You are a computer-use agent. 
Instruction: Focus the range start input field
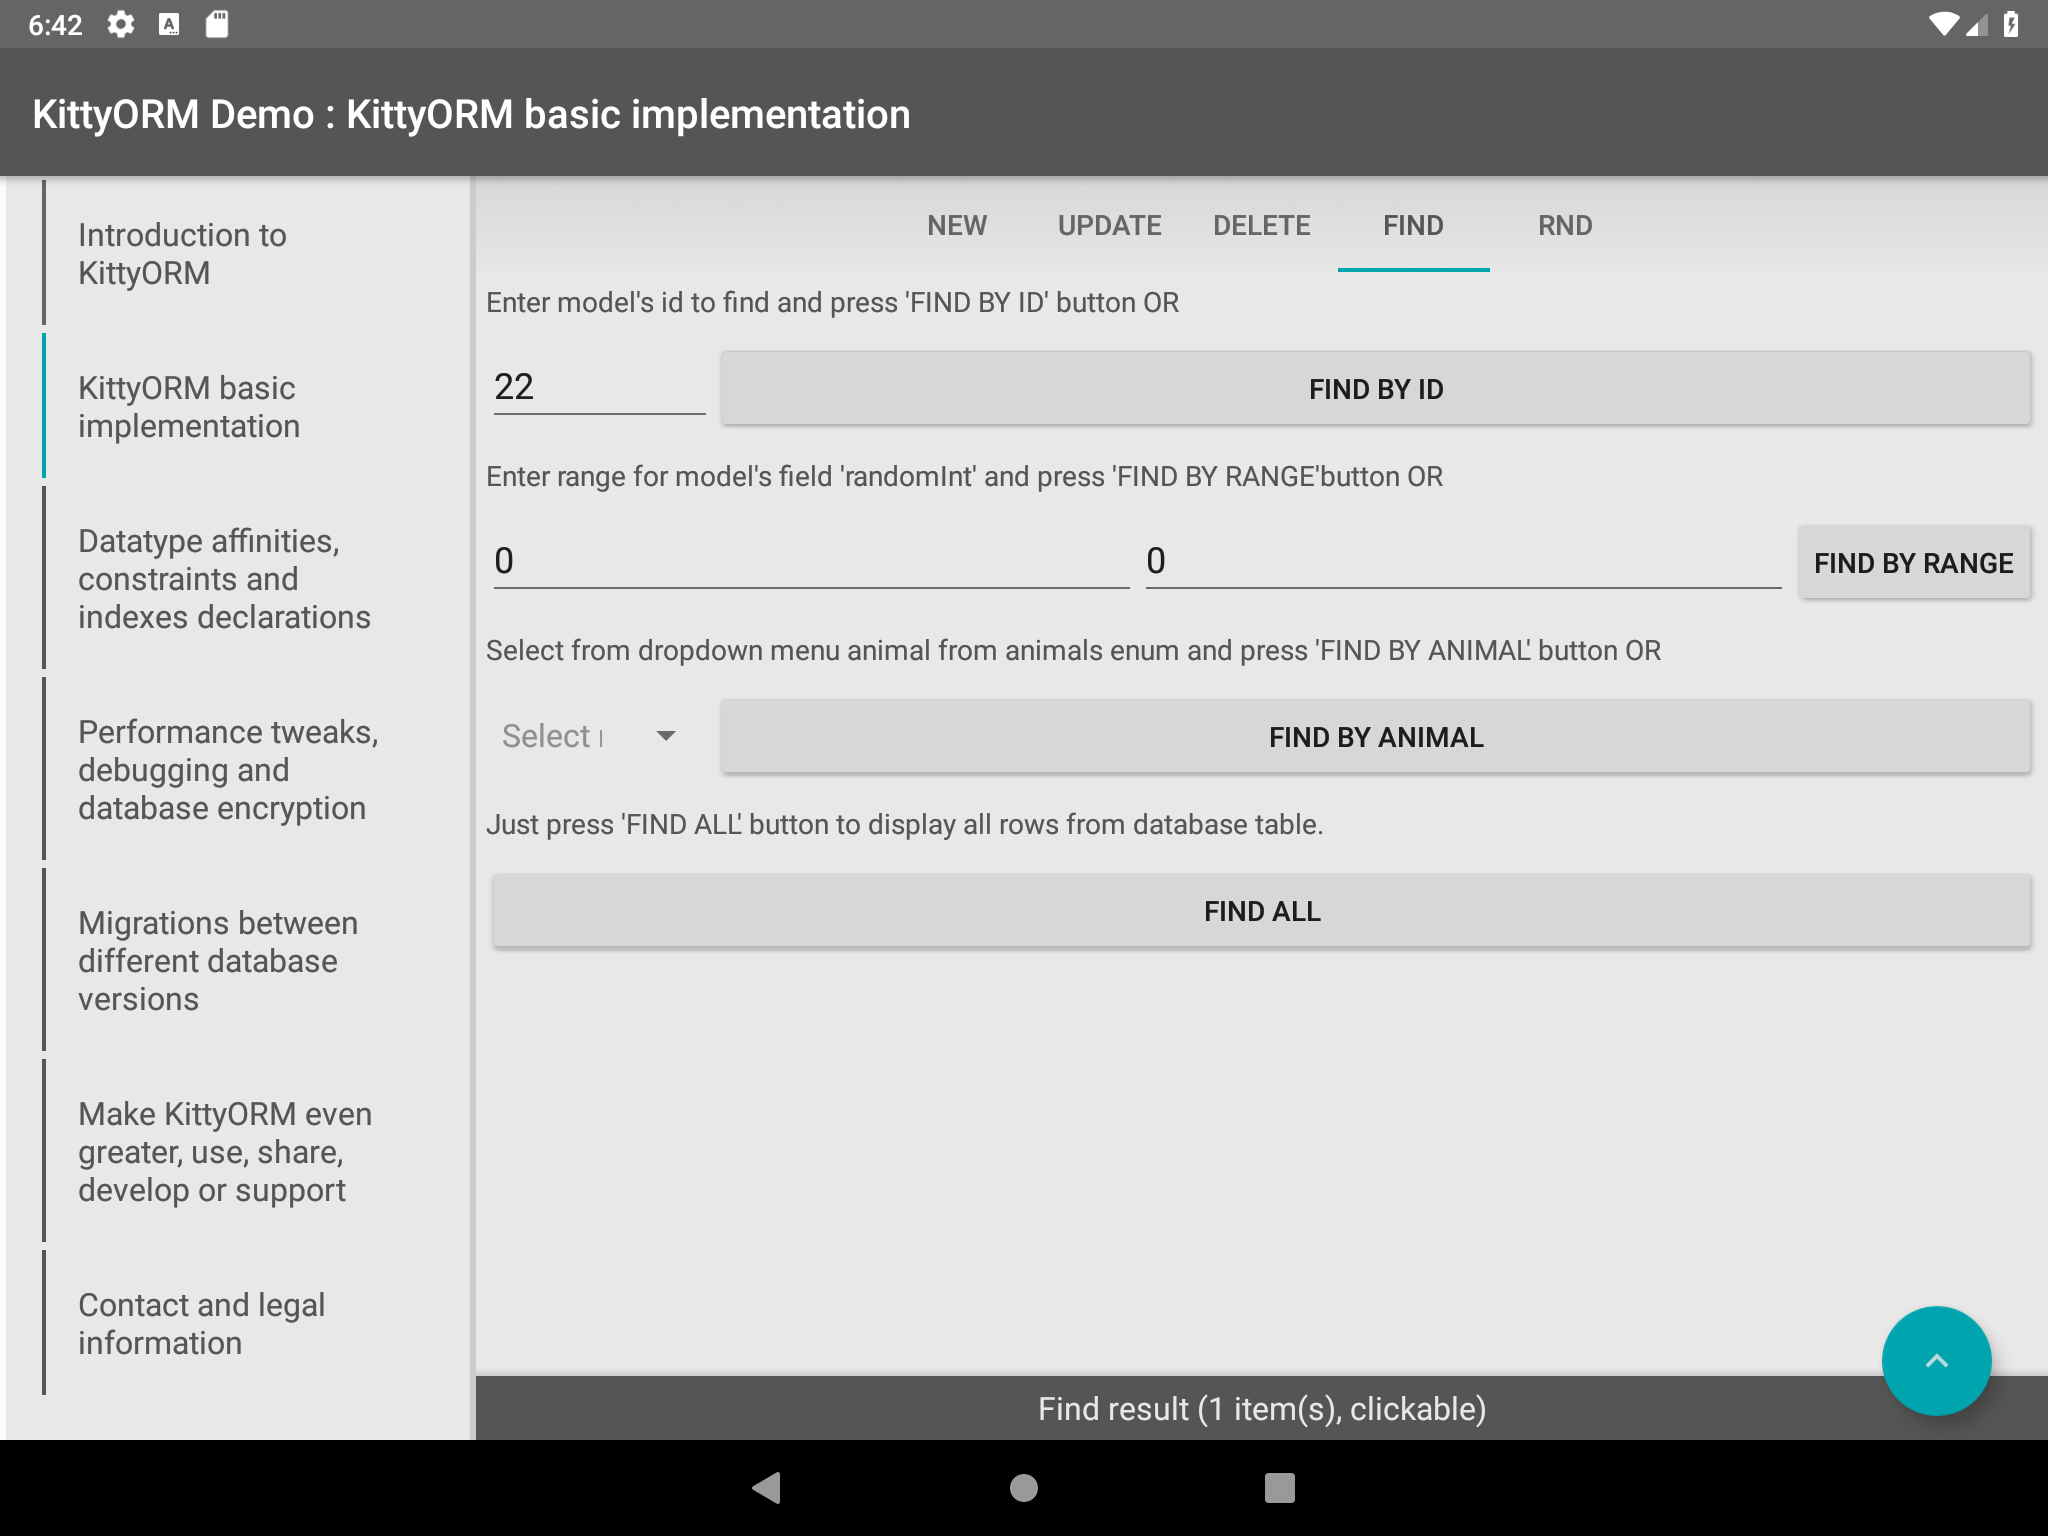coord(812,561)
